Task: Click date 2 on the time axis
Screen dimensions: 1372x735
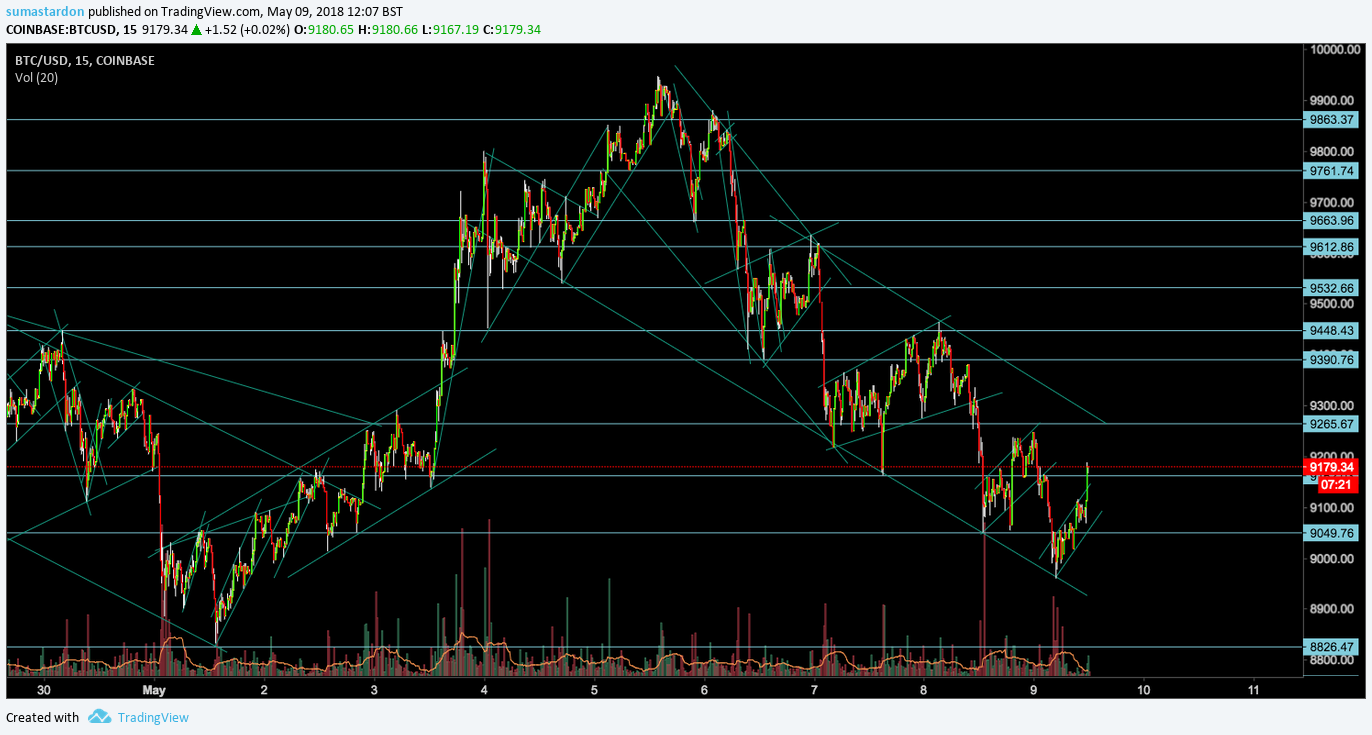Action: click(x=264, y=690)
